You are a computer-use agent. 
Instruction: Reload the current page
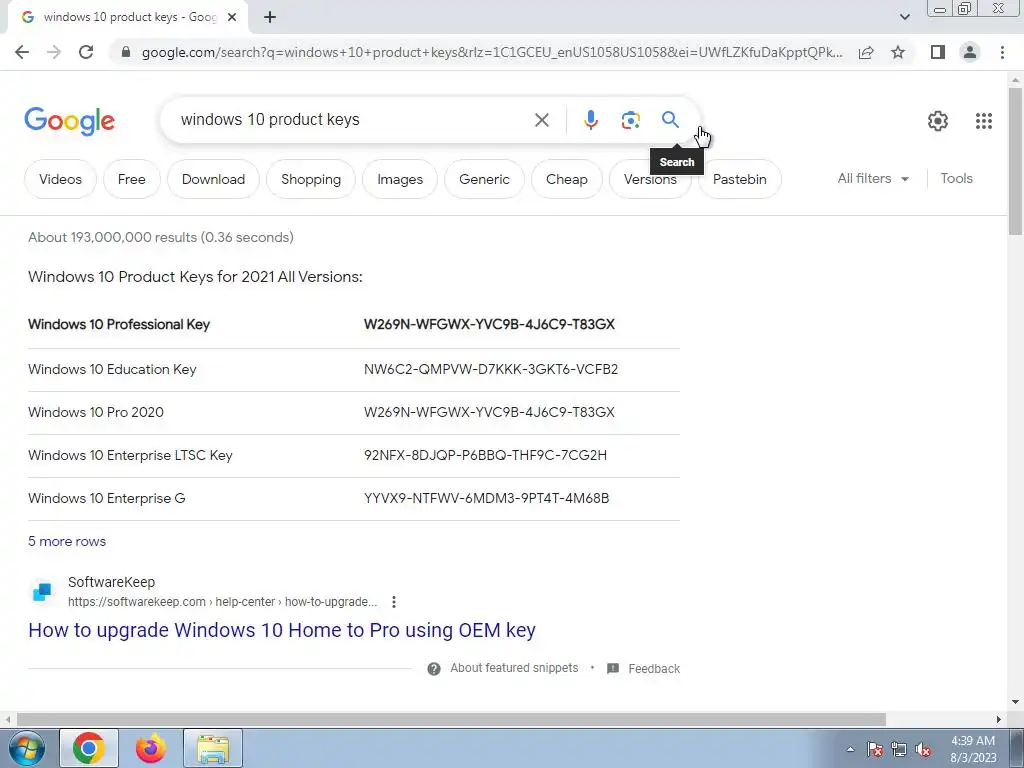pyautogui.click(x=86, y=52)
